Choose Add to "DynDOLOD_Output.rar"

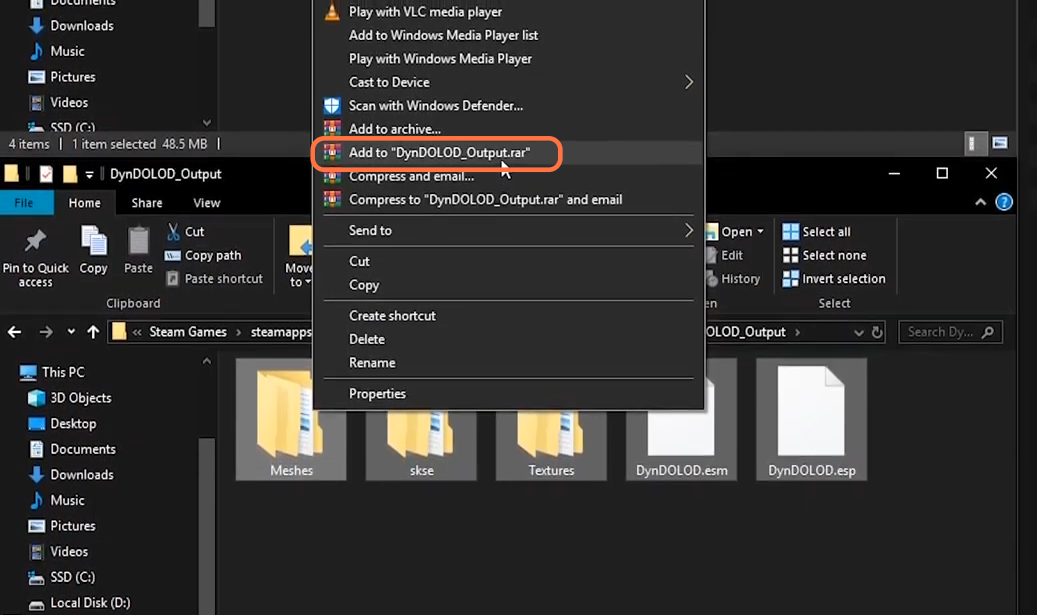[x=439, y=153]
